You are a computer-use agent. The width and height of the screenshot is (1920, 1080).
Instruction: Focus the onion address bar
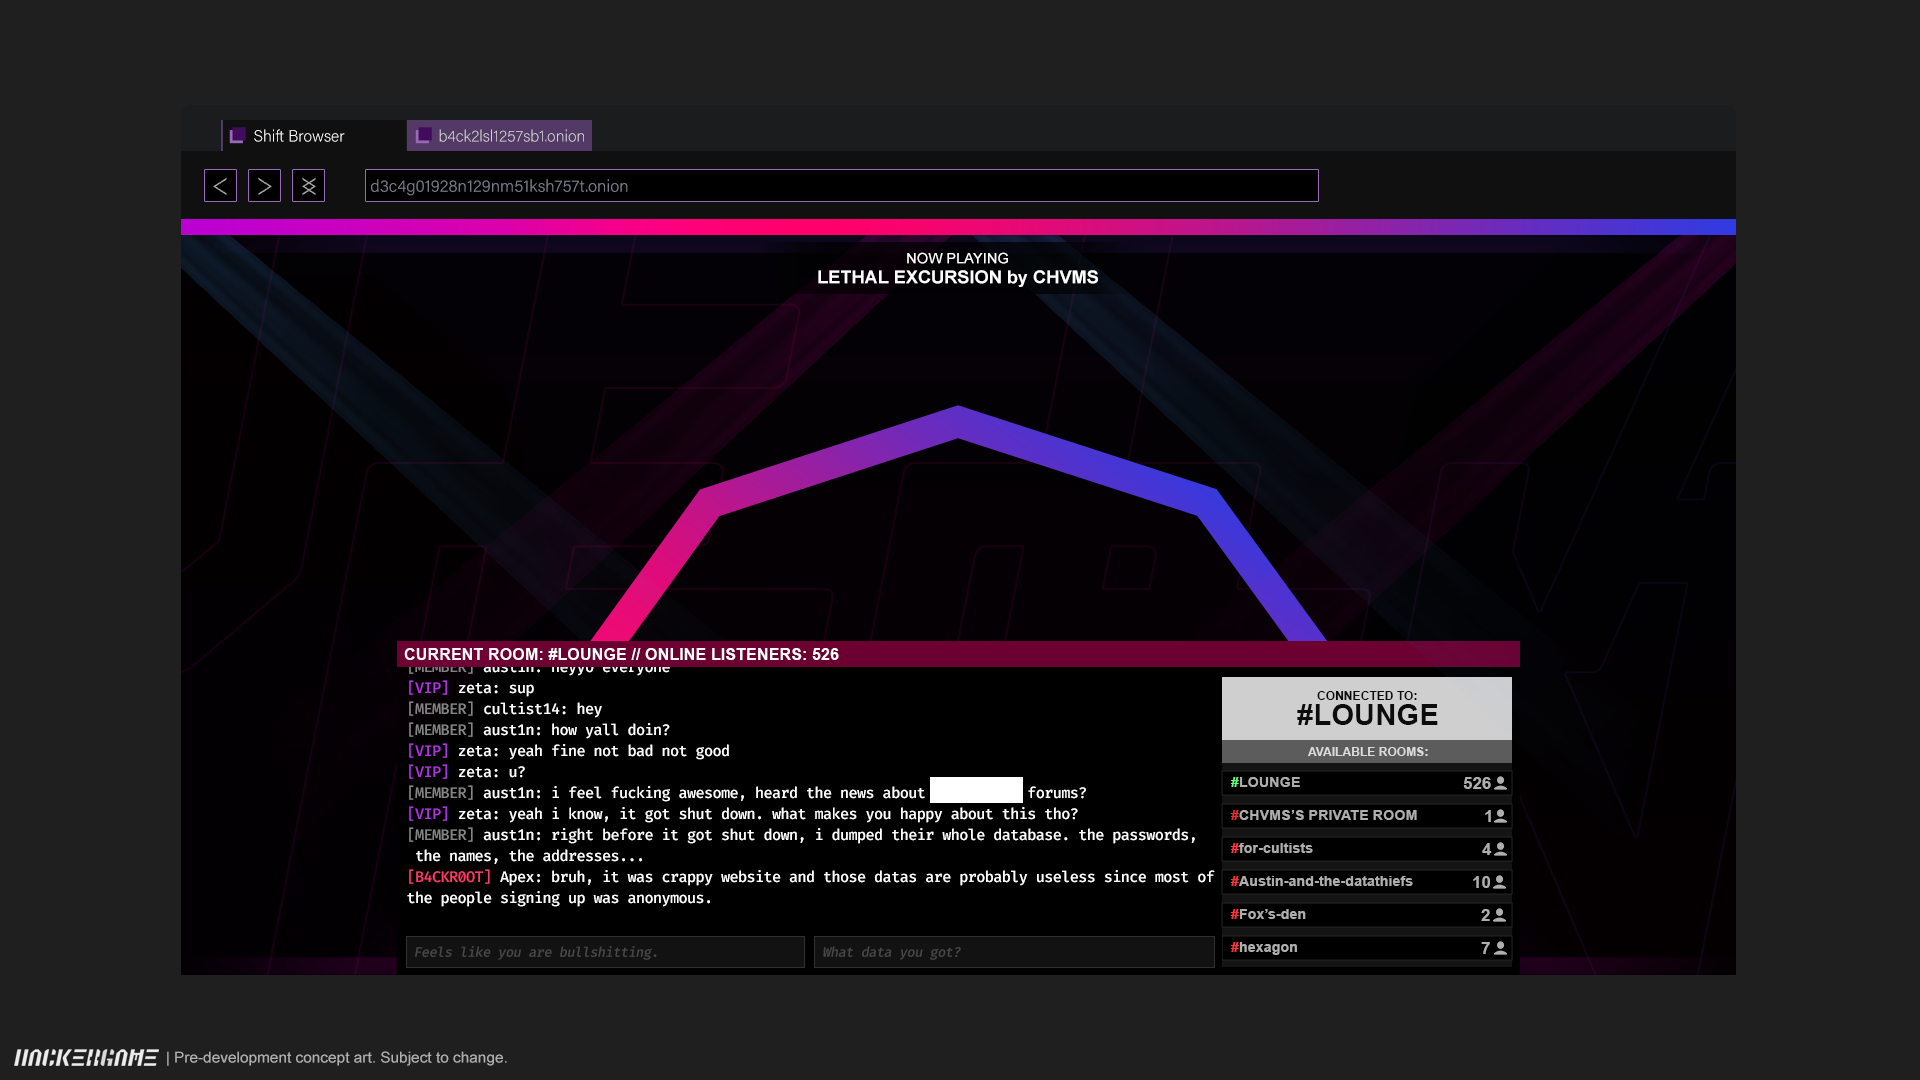point(841,186)
